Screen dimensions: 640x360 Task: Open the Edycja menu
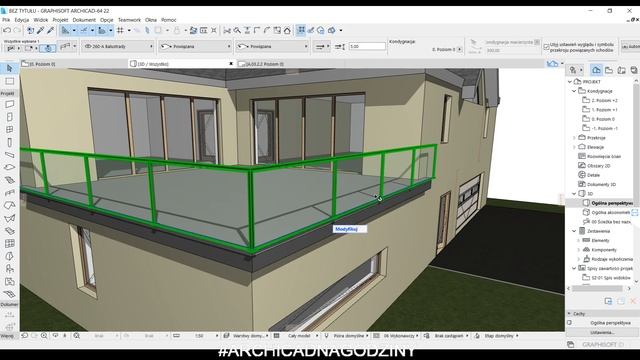pos(22,20)
